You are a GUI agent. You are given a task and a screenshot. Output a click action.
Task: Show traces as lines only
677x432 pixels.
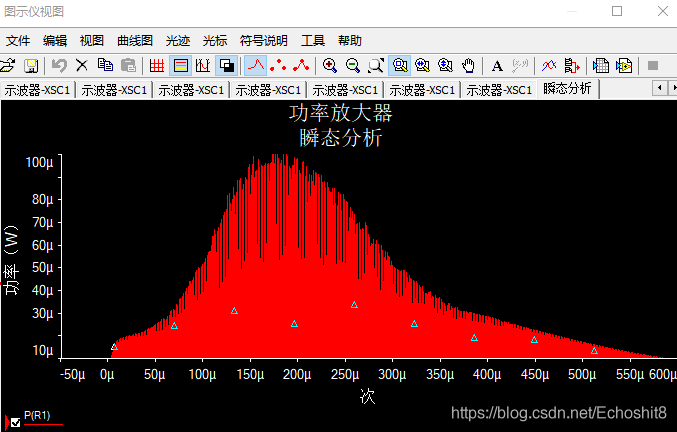(256, 66)
